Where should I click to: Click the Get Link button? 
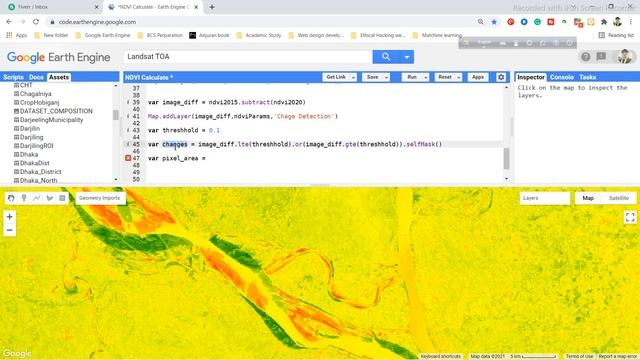[x=336, y=77]
